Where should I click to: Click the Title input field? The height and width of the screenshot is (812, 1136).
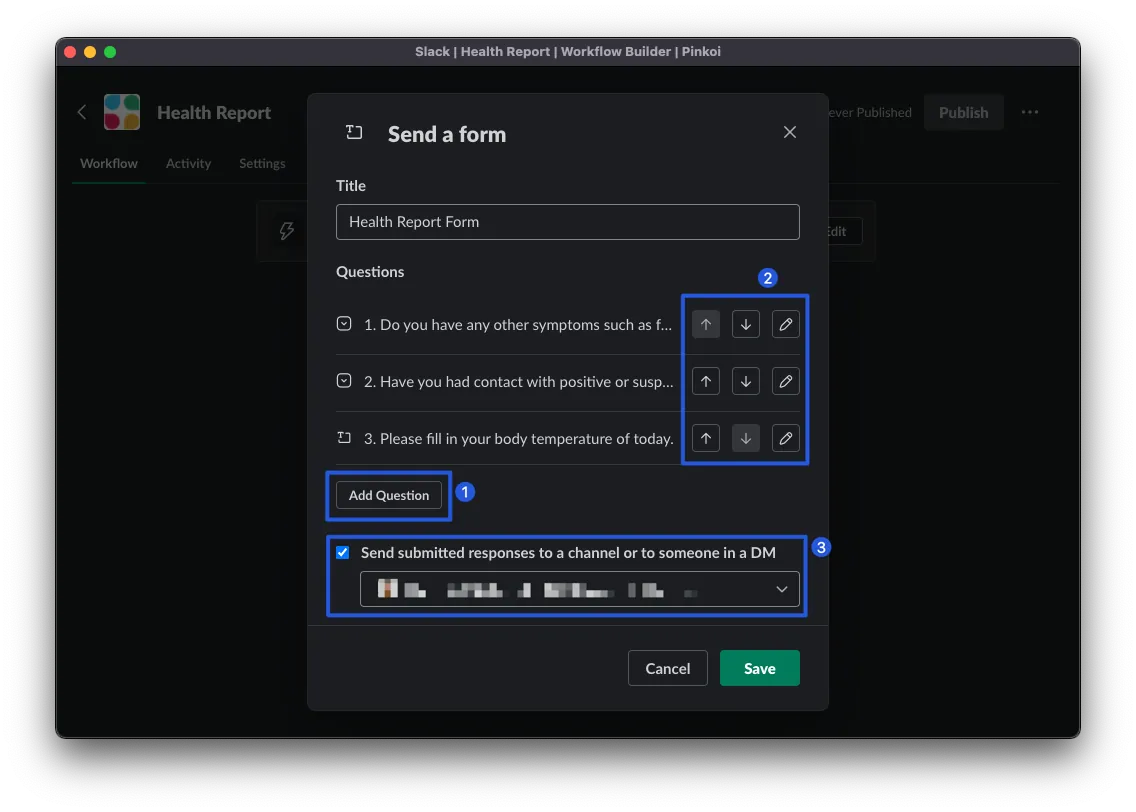point(567,222)
